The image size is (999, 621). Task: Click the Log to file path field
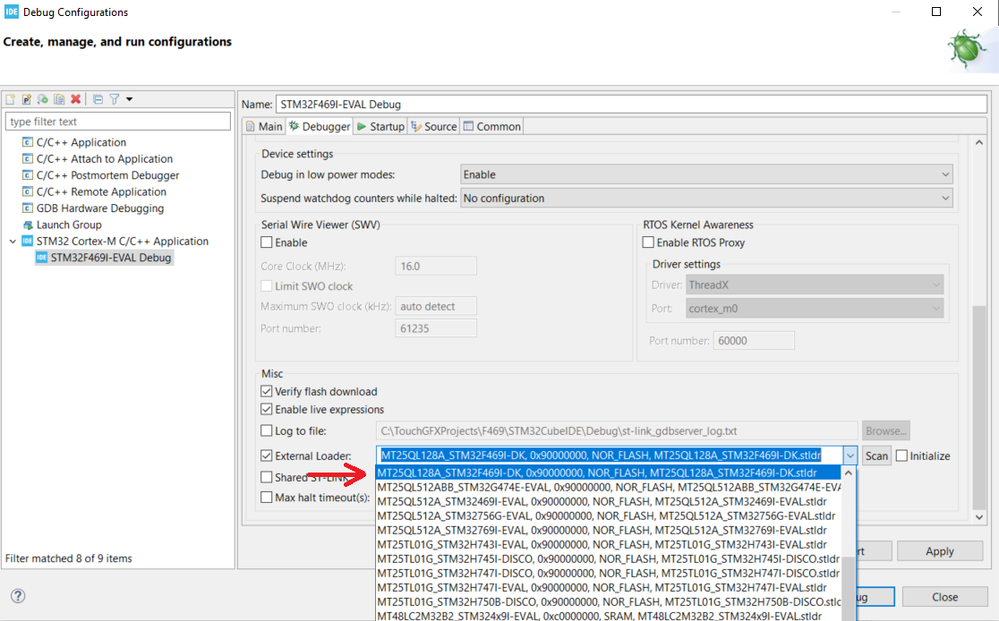point(616,431)
